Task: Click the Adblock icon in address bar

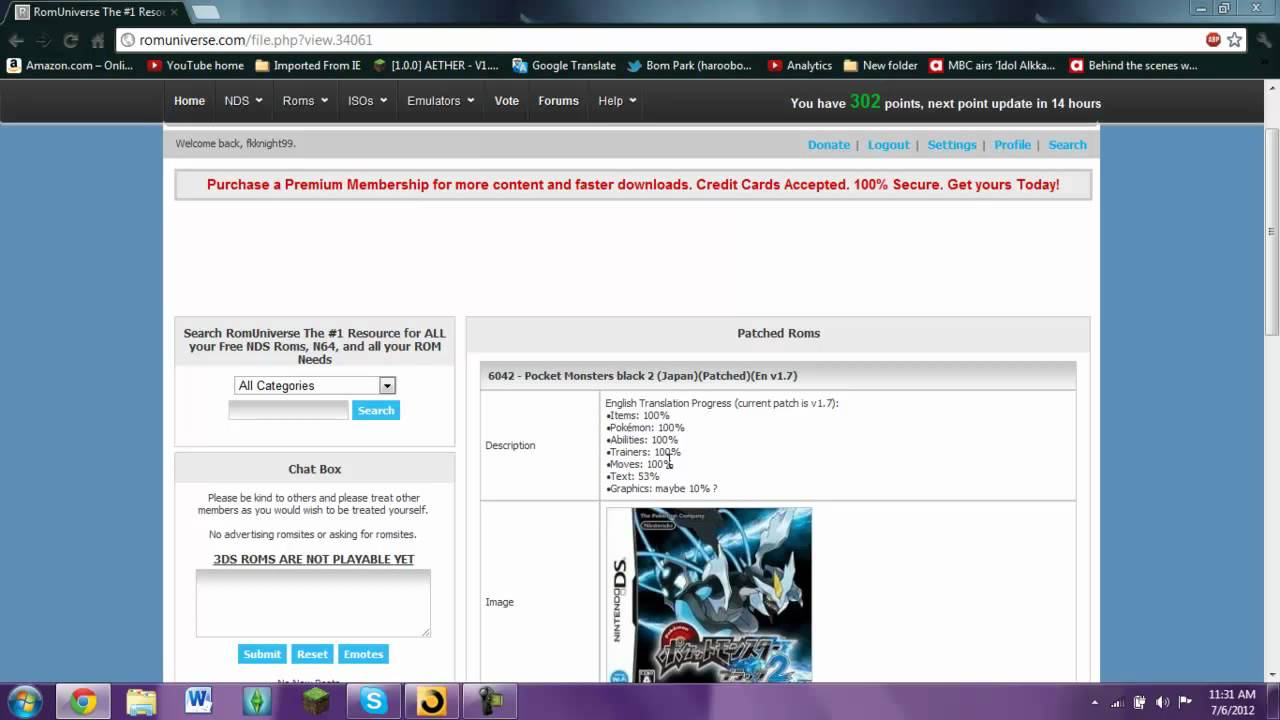Action: pos(1213,40)
